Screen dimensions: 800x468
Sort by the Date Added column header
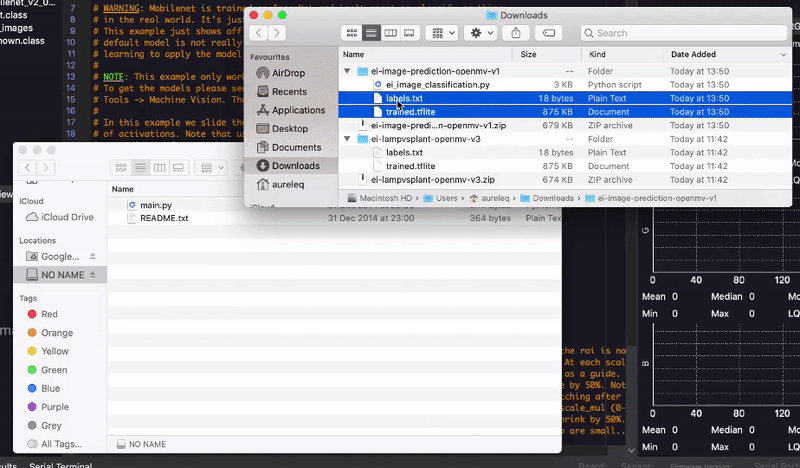[x=693, y=54]
